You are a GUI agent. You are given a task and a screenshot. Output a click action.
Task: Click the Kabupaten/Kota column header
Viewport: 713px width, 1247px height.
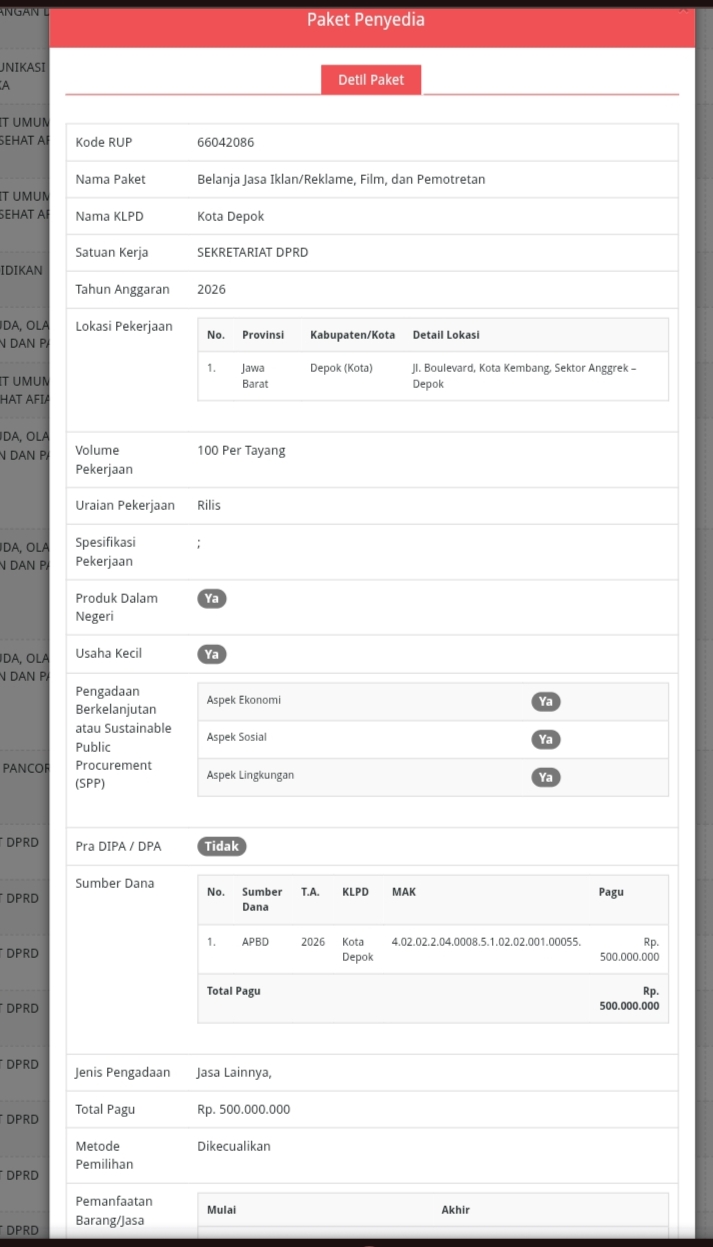point(353,335)
